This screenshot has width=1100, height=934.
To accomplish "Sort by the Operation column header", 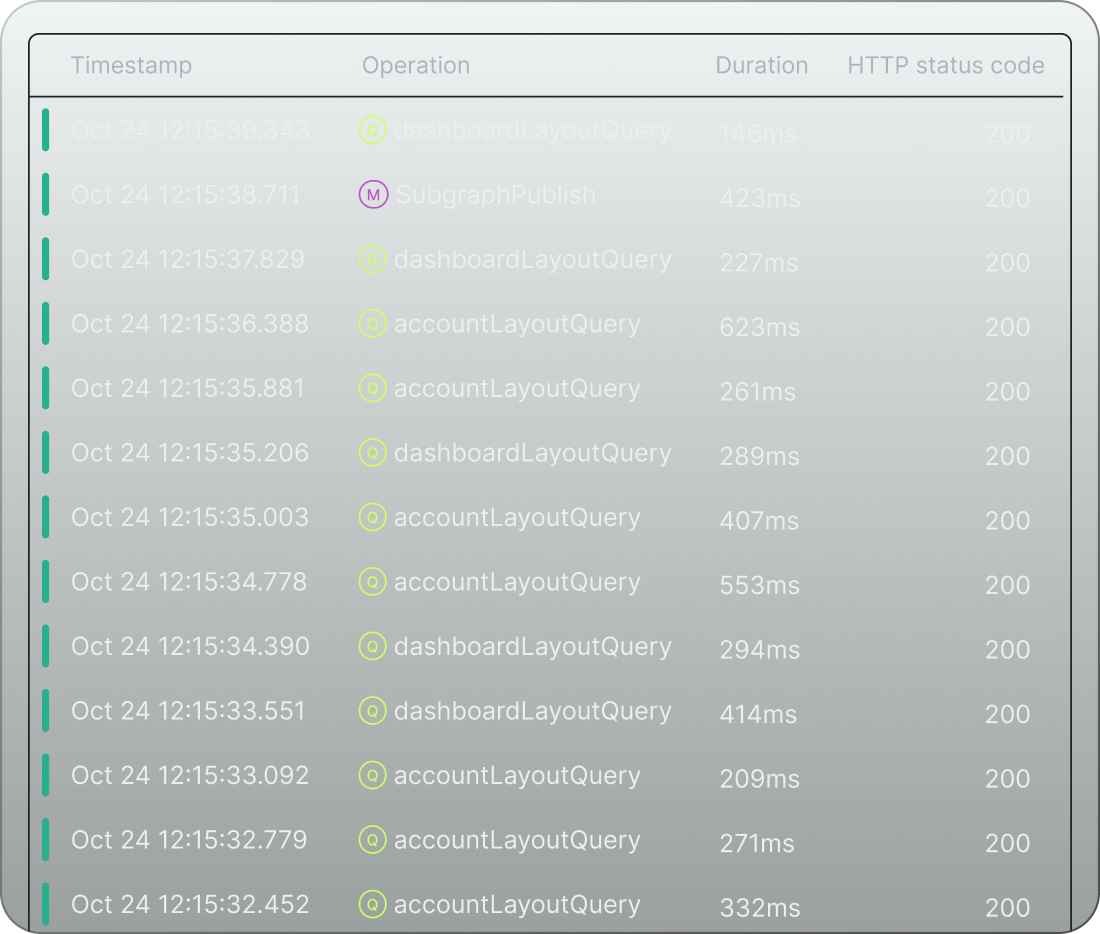I will (415, 66).
